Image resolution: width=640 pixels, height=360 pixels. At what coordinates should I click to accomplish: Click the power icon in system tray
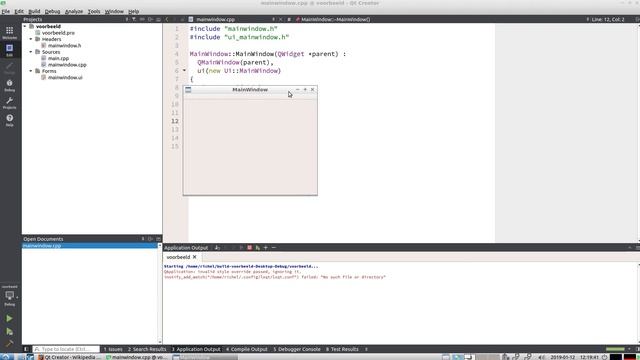tap(604, 357)
